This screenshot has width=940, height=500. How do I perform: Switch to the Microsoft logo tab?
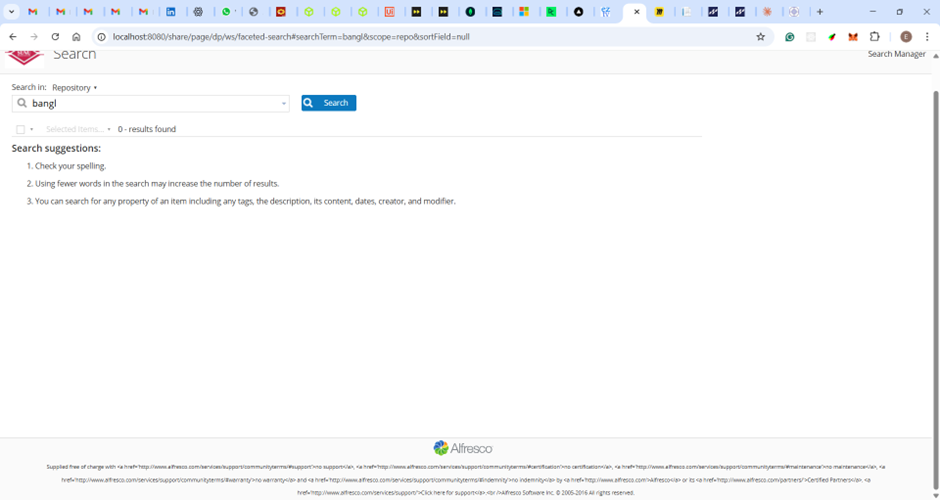(524, 11)
